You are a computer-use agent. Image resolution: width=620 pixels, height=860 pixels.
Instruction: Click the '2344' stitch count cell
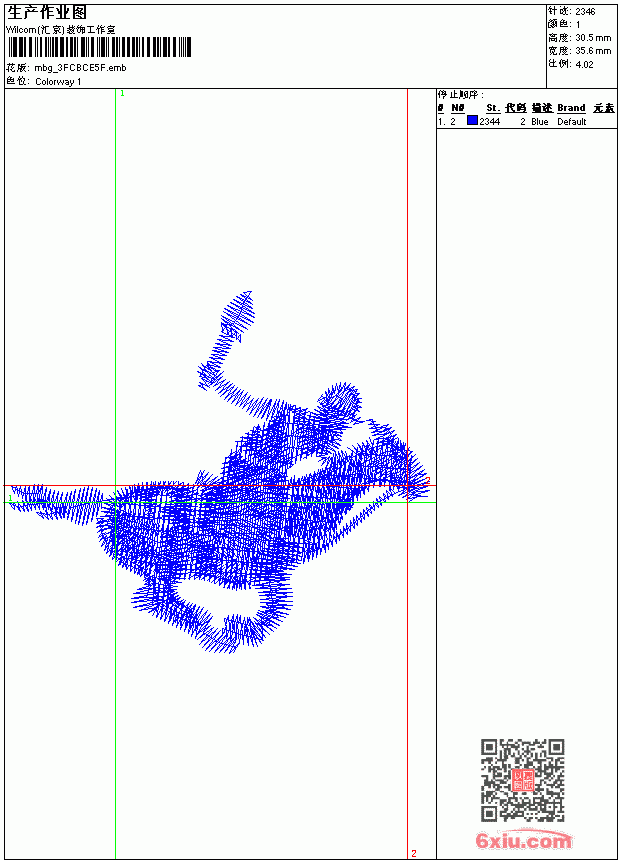pyautogui.click(x=489, y=122)
